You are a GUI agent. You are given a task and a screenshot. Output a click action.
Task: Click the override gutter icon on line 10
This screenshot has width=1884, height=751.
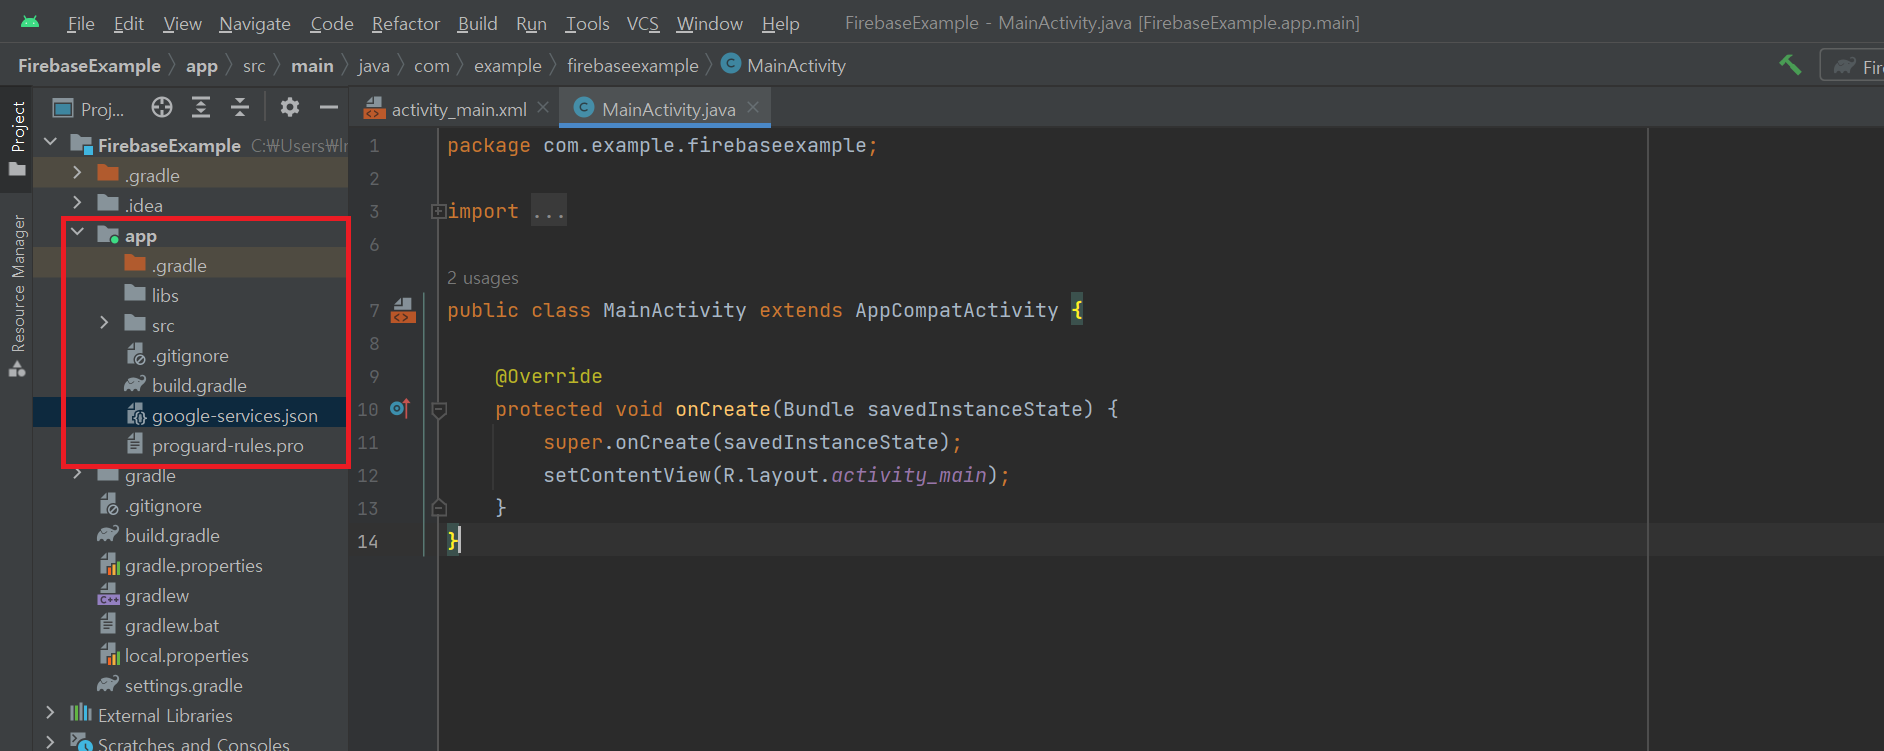pyautogui.click(x=400, y=408)
